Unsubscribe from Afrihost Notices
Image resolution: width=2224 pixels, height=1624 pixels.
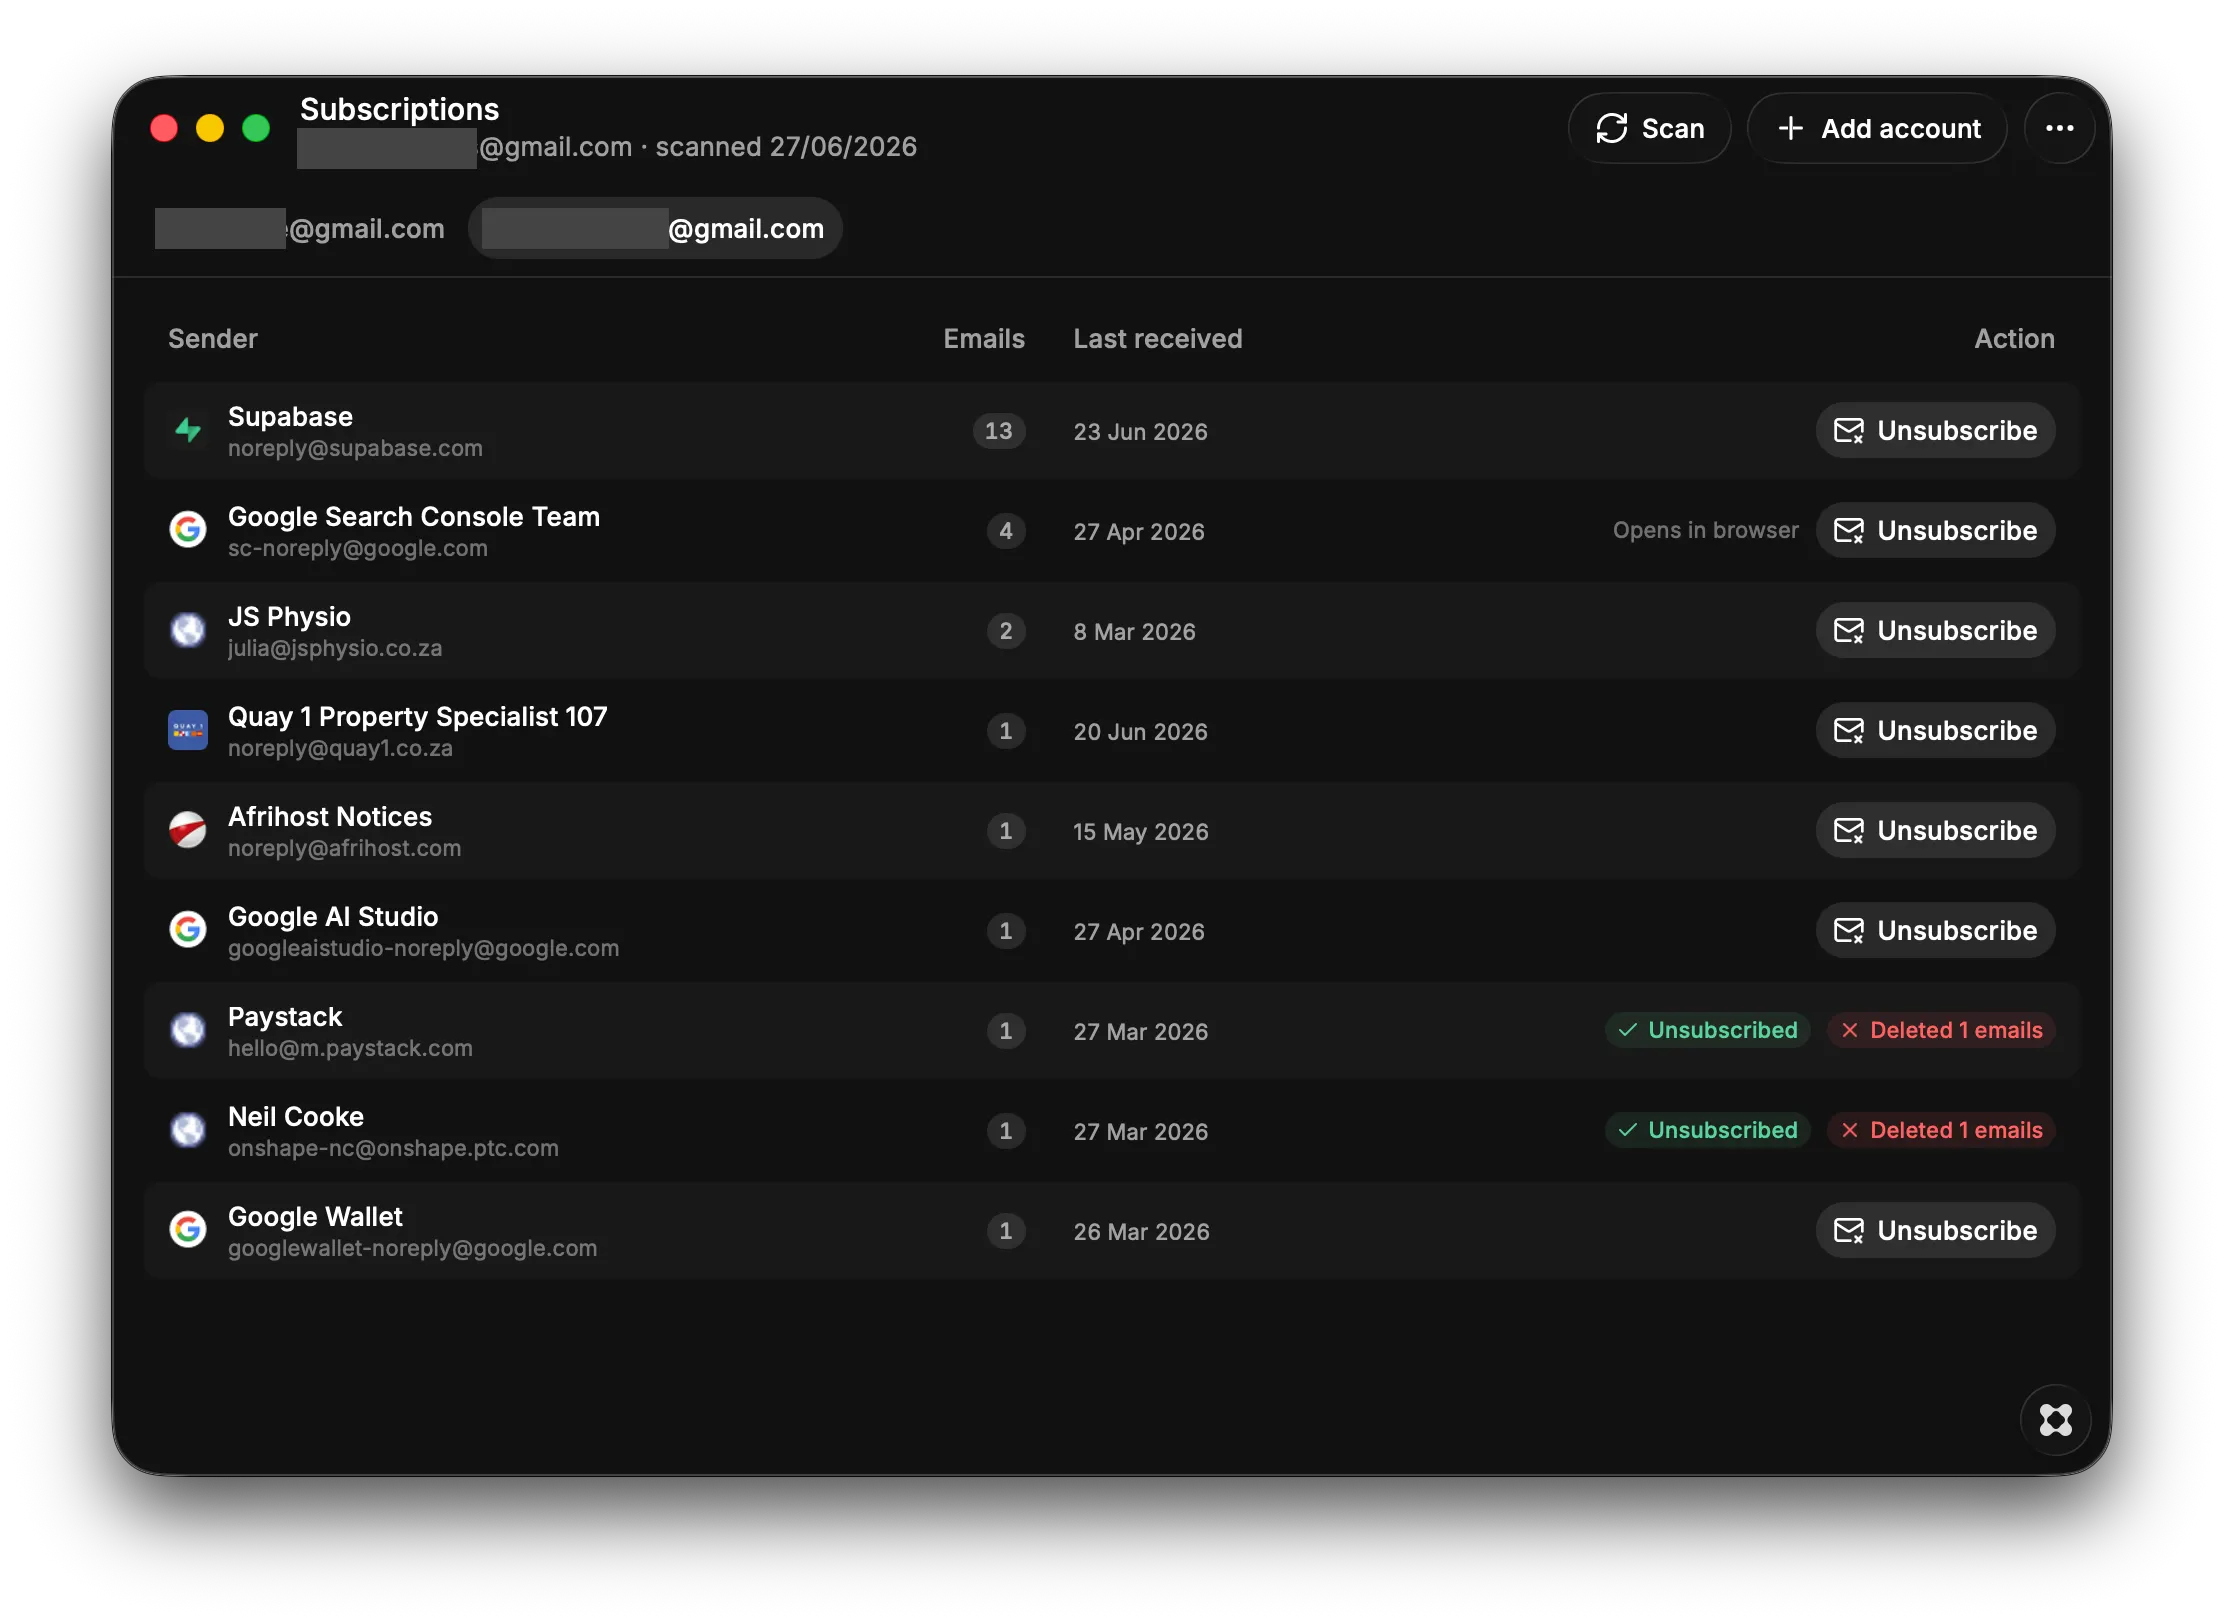[1935, 831]
